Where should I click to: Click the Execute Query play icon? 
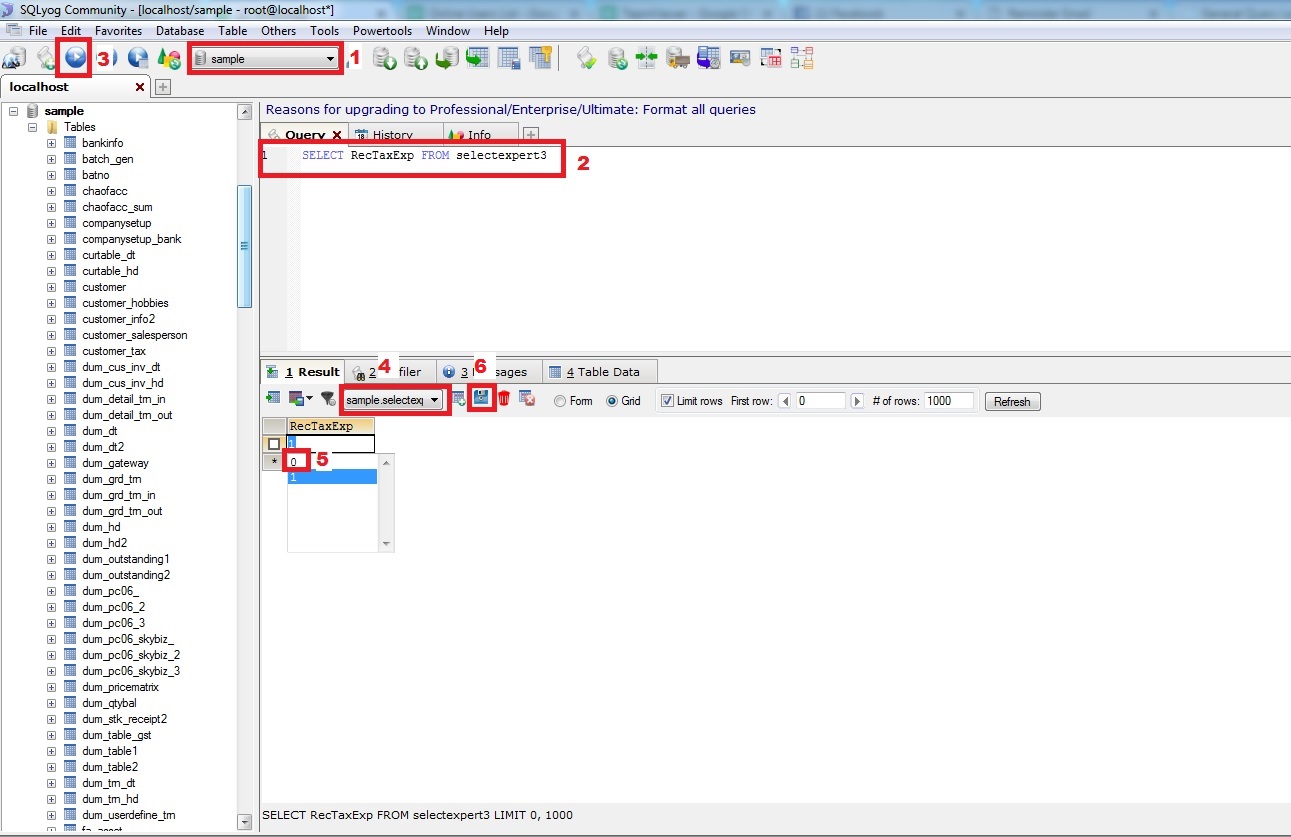coord(75,58)
